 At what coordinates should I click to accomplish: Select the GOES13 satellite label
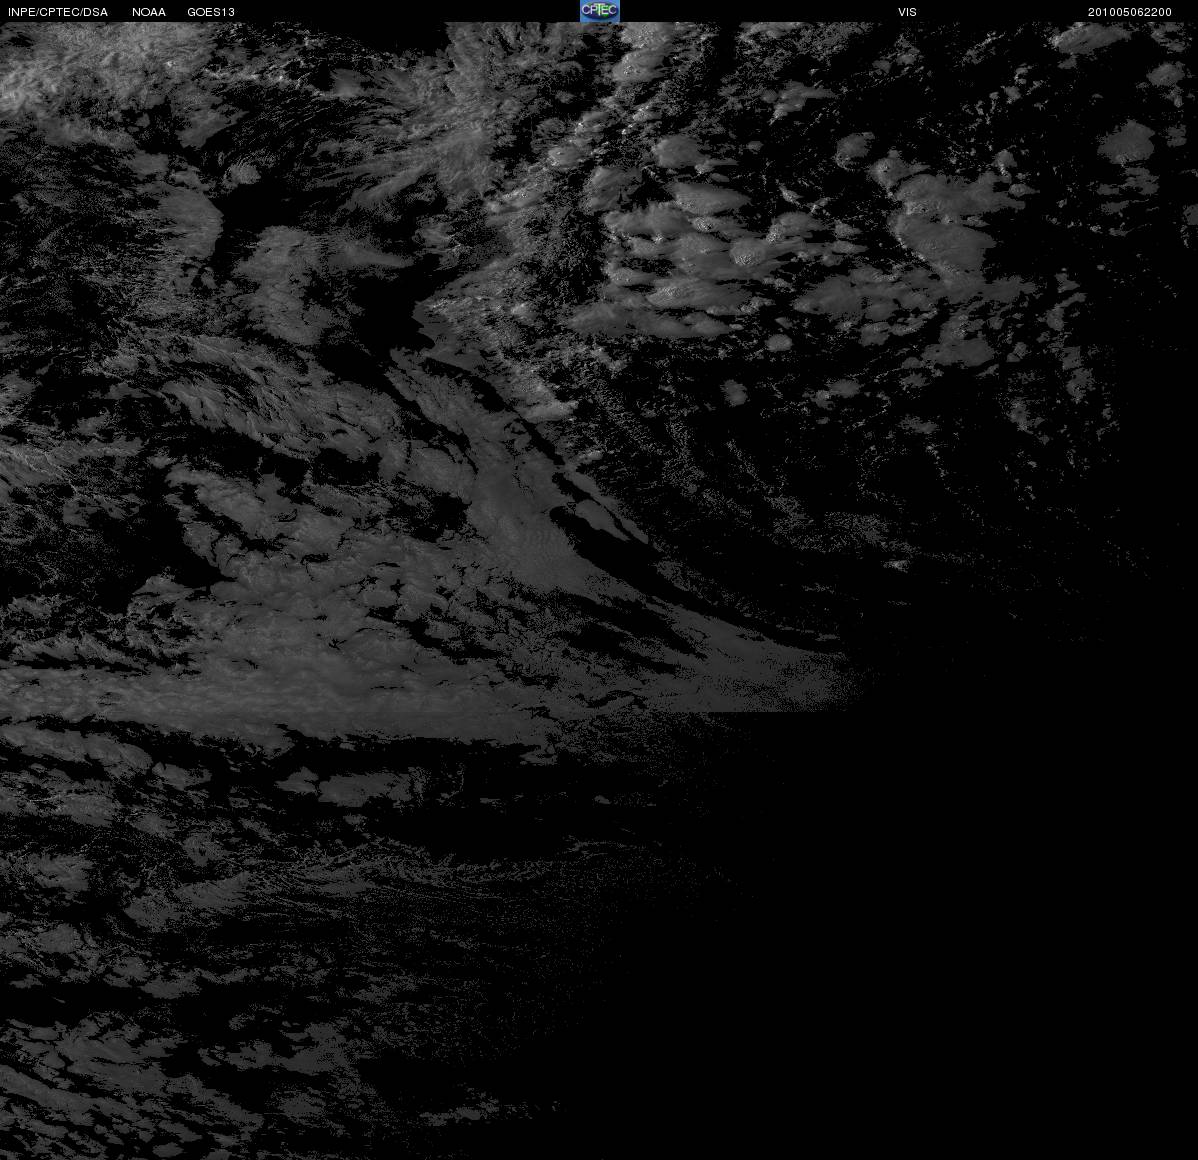(x=211, y=12)
